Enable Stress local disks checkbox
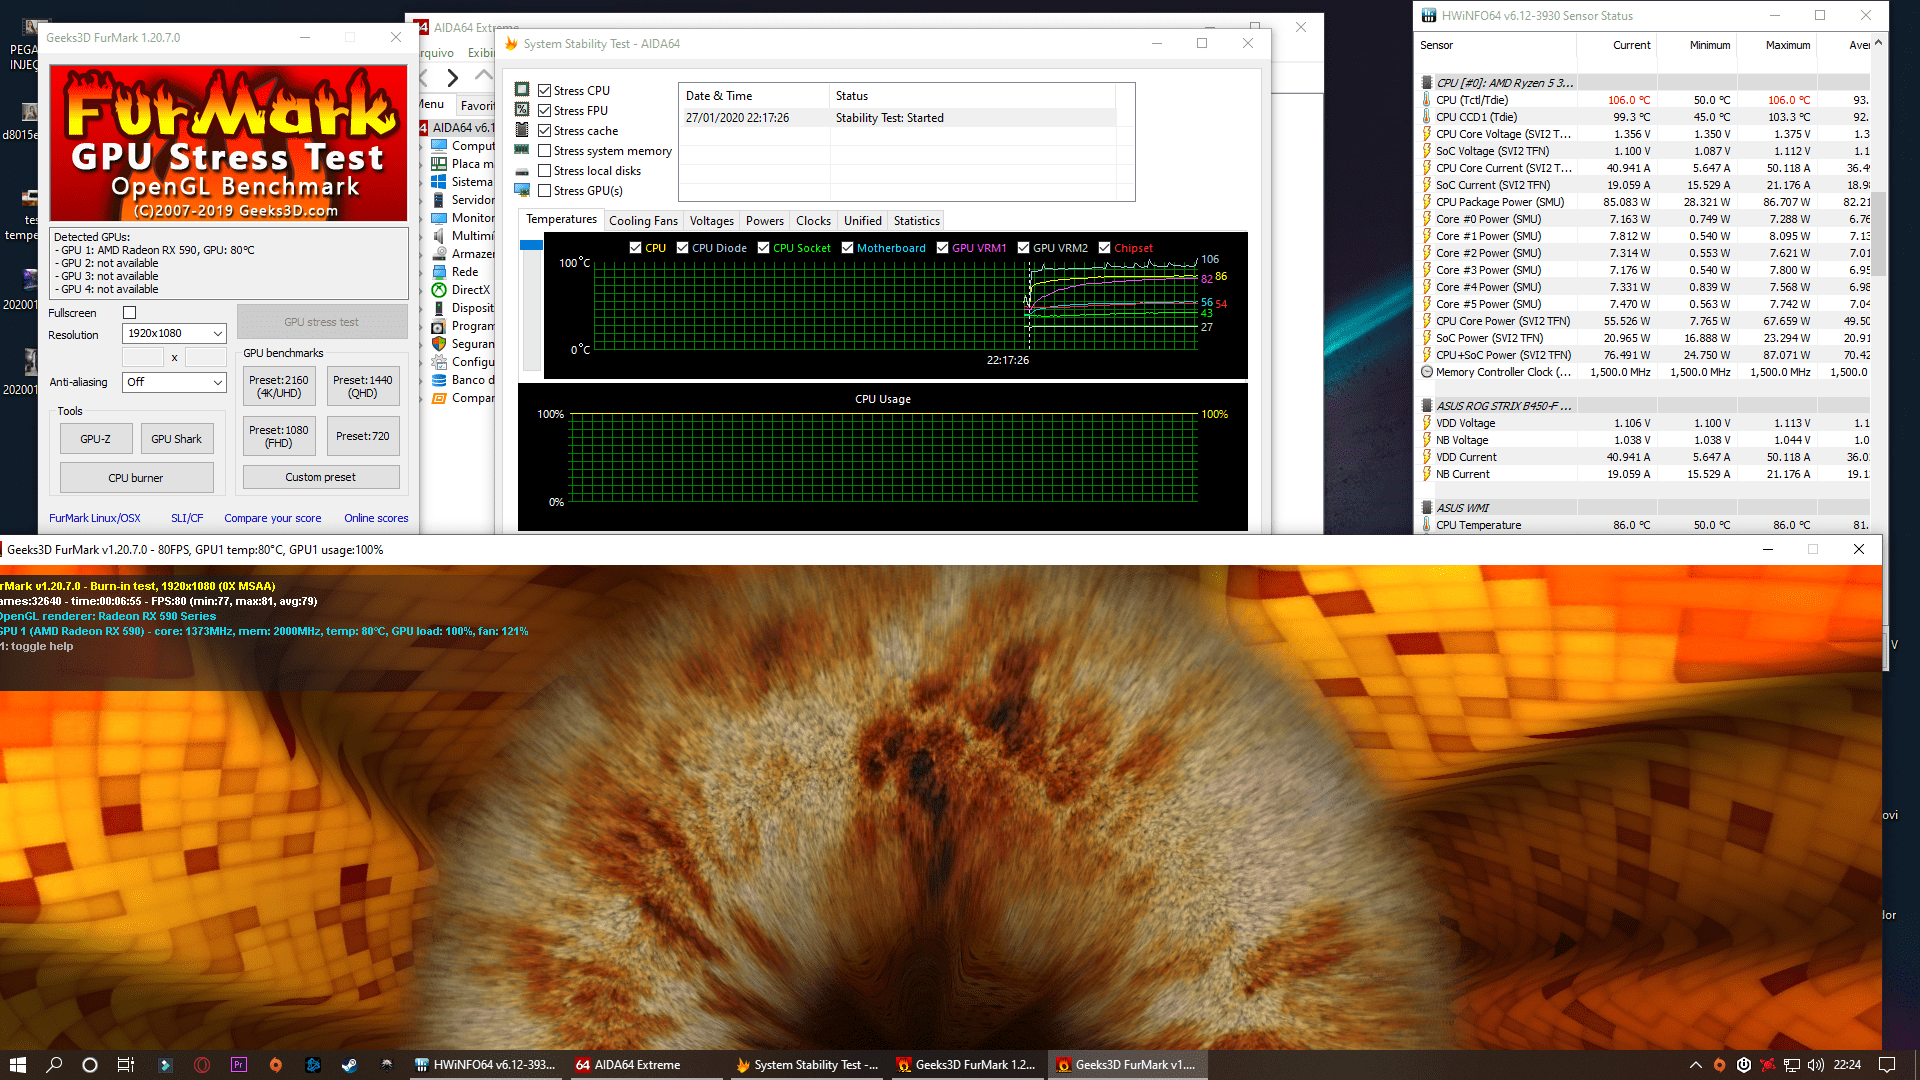The height and width of the screenshot is (1080, 1920). tap(545, 171)
